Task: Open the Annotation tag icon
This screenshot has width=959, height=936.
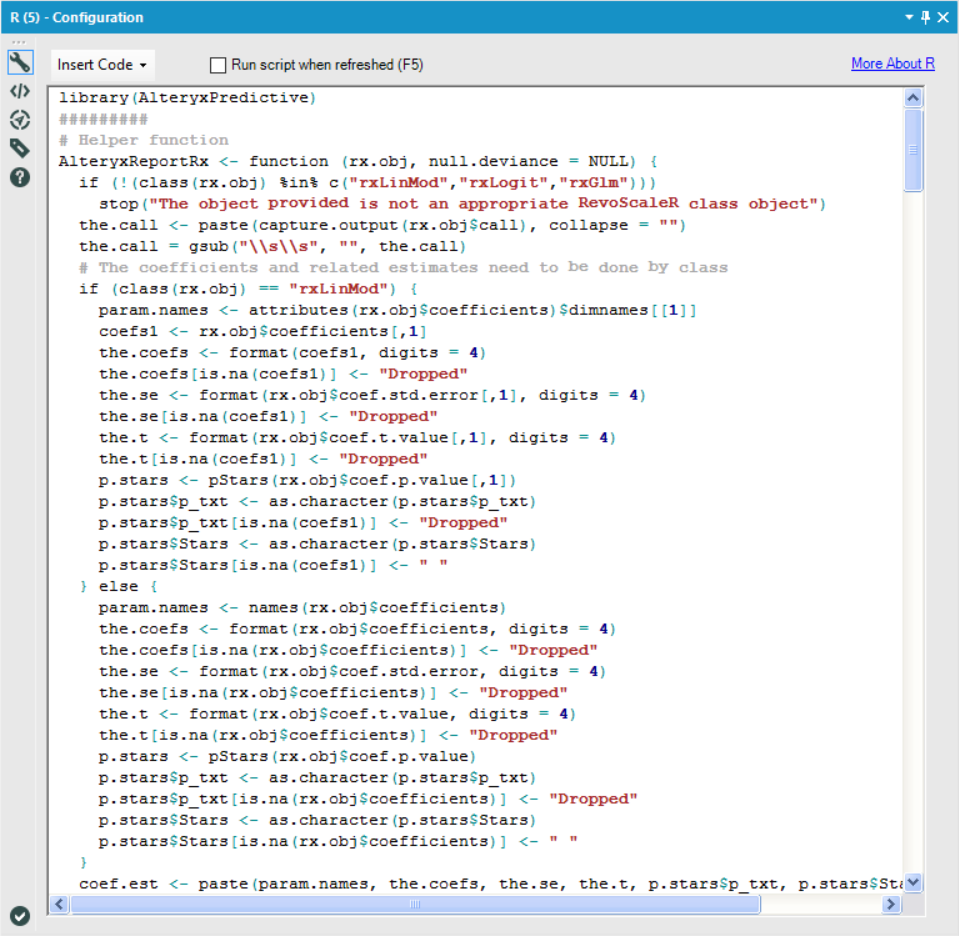Action: [20, 148]
